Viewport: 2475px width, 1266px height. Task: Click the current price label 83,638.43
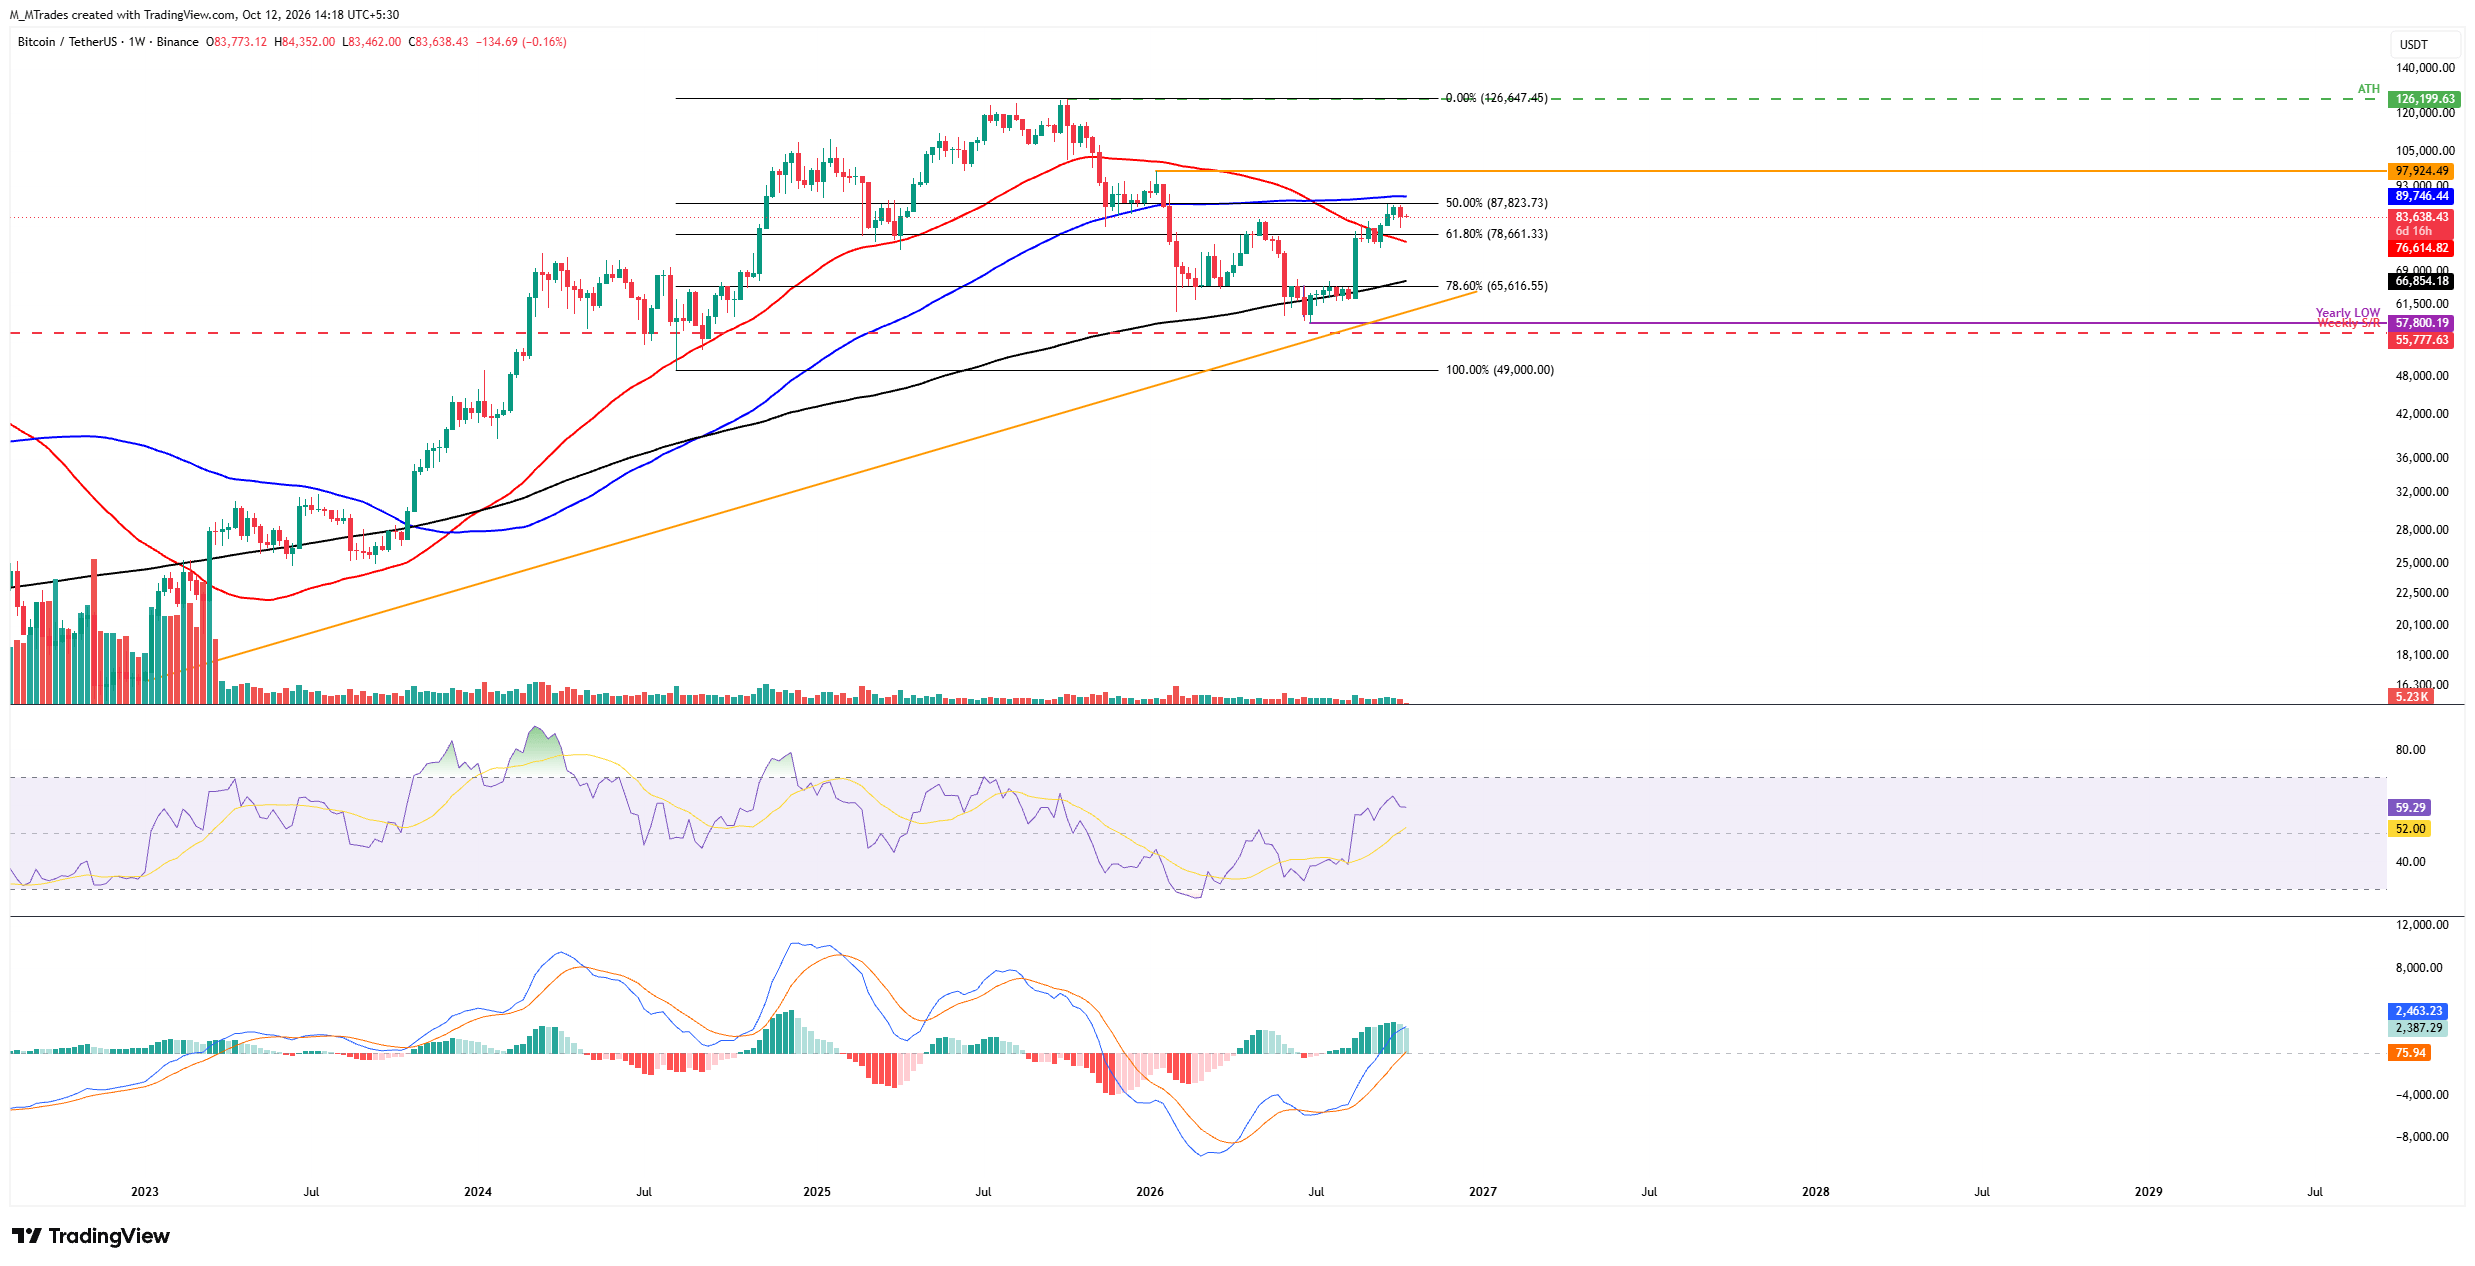[x=2421, y=217]
